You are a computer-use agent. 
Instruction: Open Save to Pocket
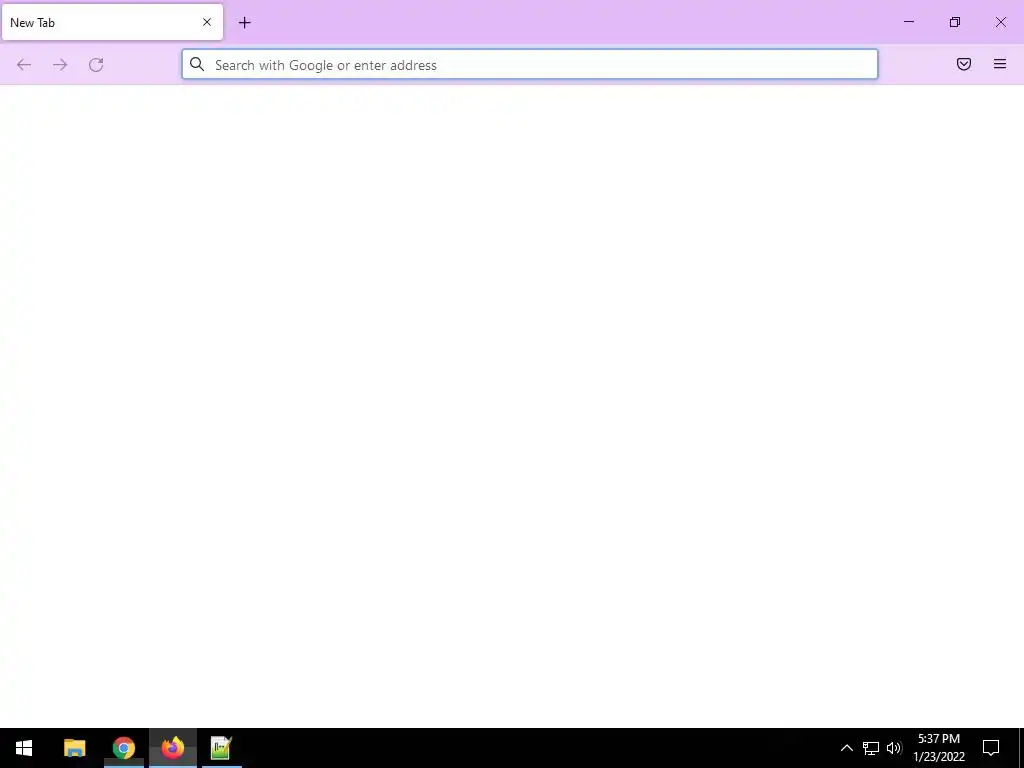964,64
